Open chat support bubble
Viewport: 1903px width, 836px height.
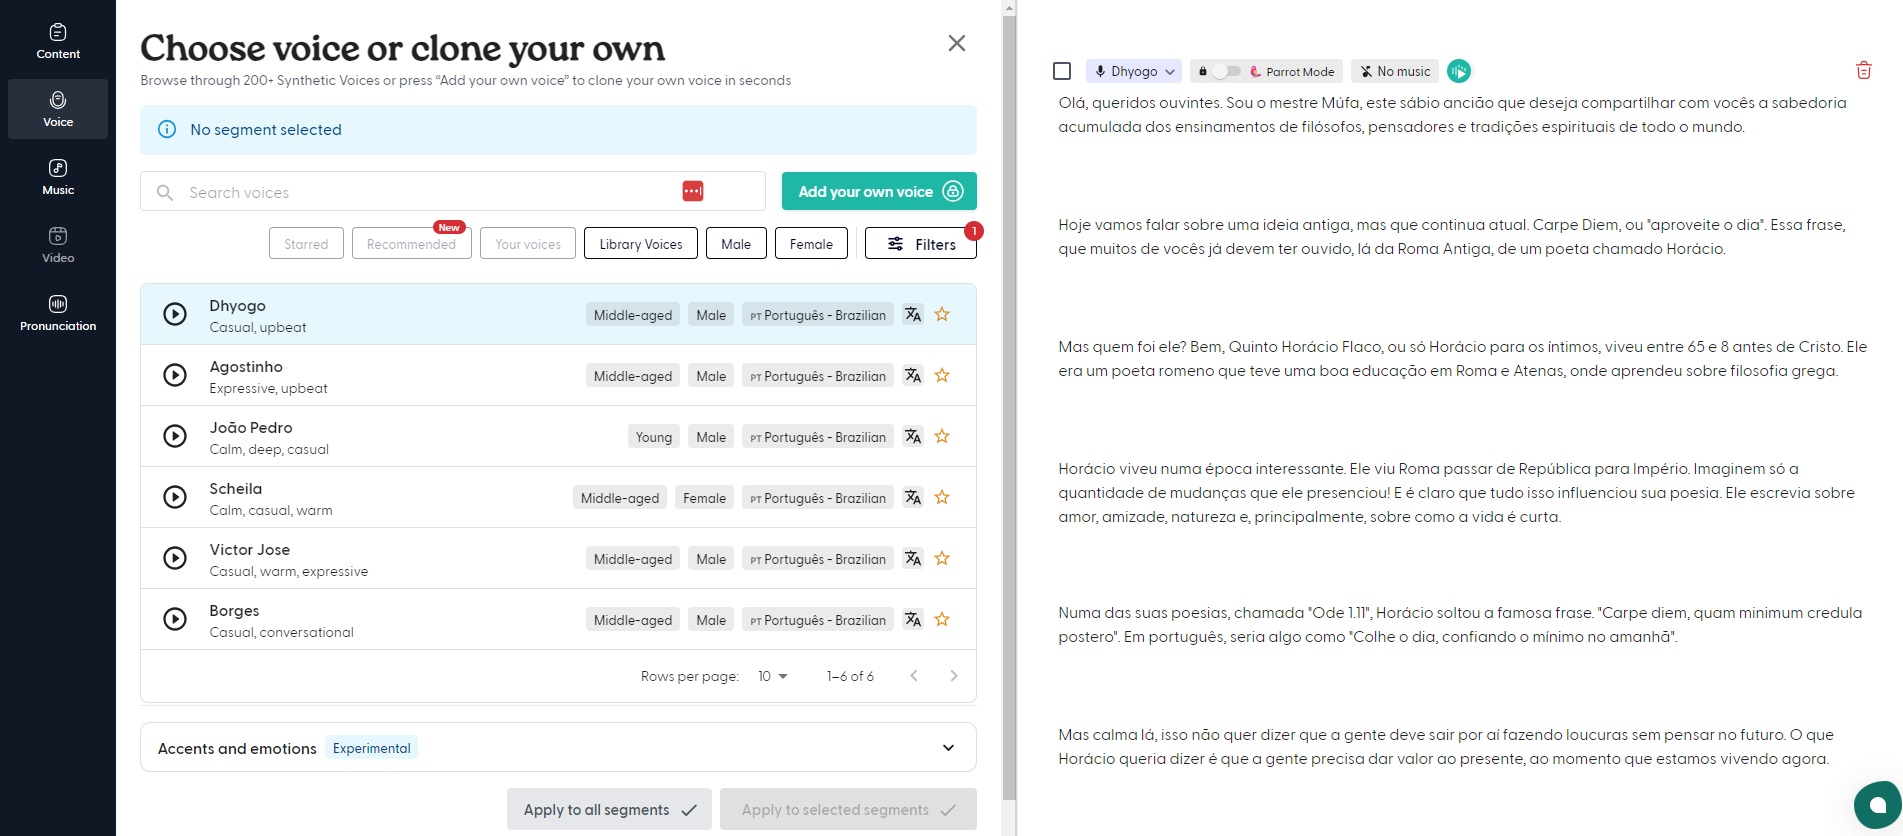pyautogui.click(x=1877, y=805)
